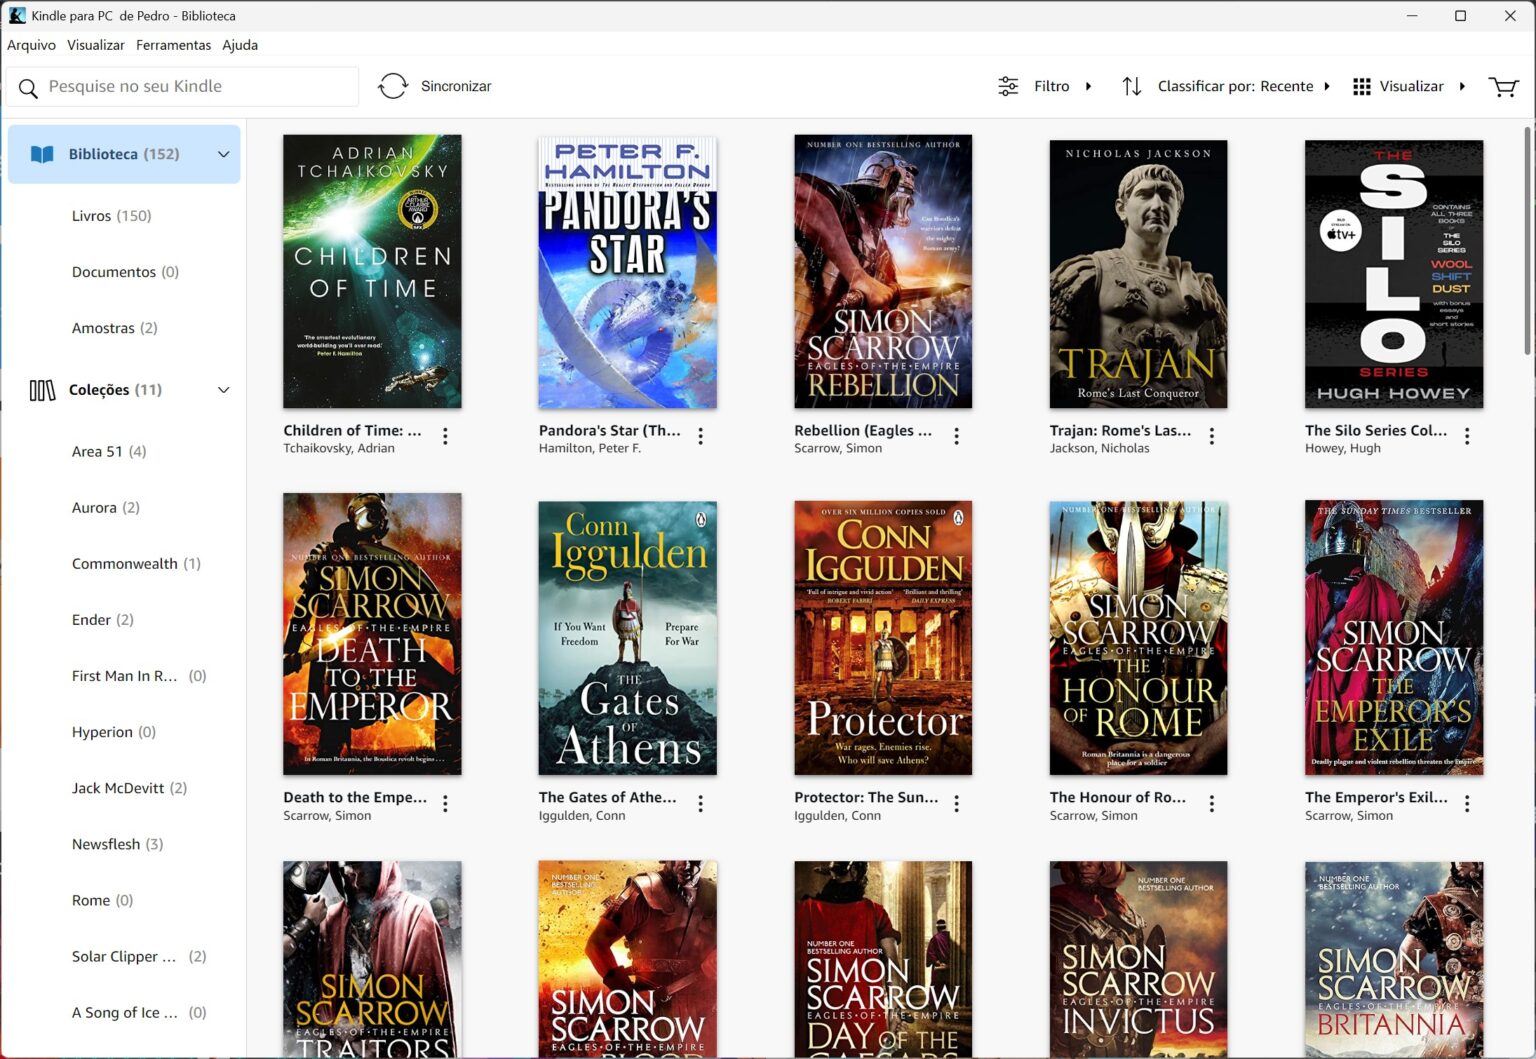Click the author text 'Tchaikovsky, Adrian'
This screenshot has width=1536, height=1059.
339,448
